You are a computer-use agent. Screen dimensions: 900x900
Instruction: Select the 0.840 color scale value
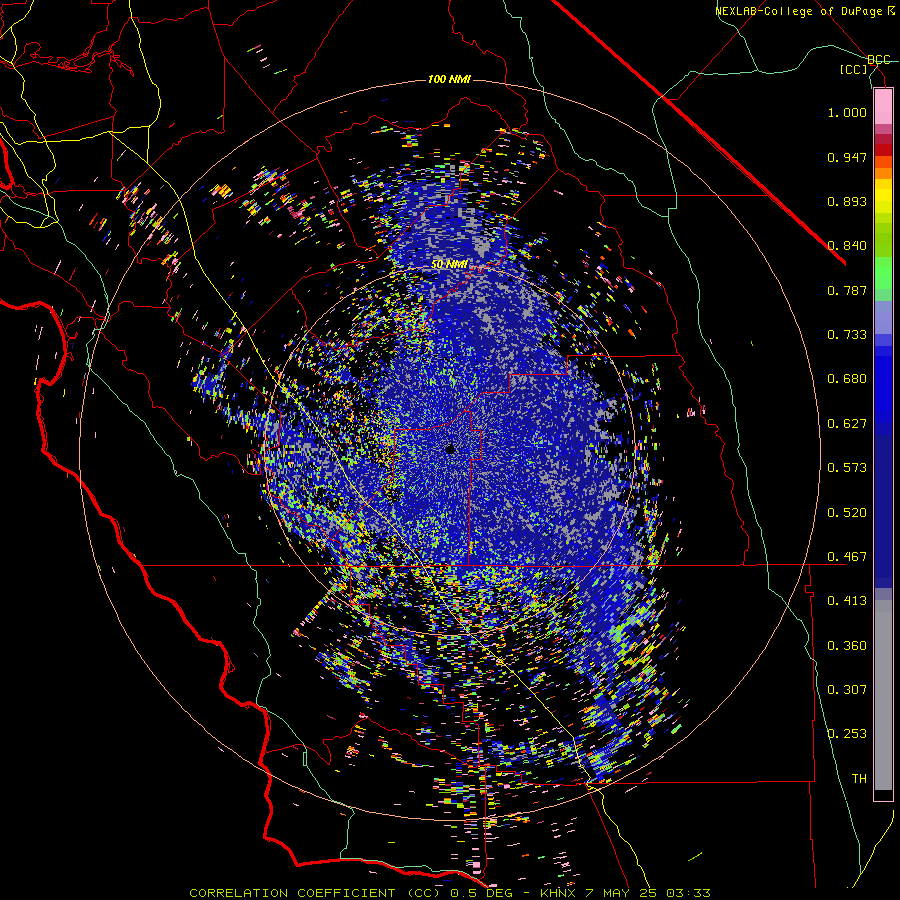[847, 246]
